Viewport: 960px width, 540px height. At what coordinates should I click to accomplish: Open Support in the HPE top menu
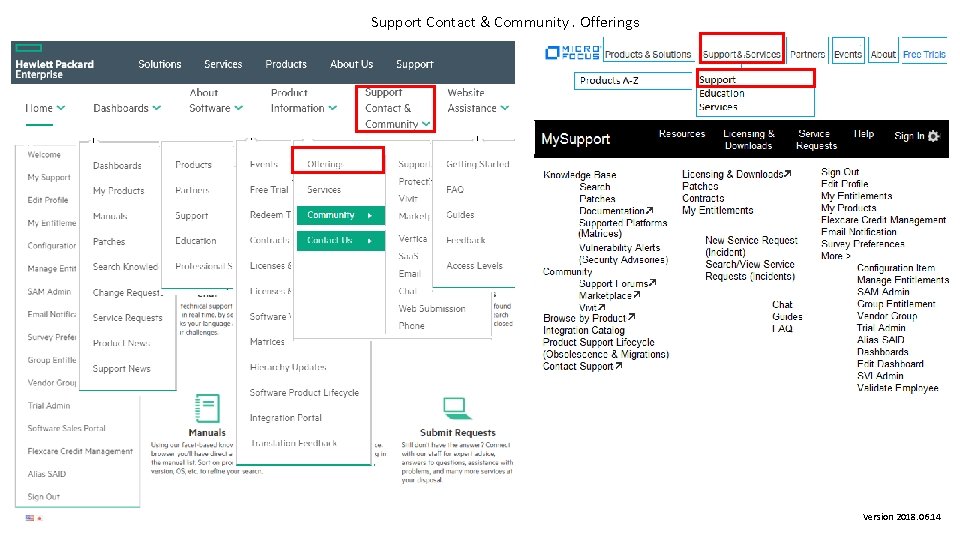point(414,64)
